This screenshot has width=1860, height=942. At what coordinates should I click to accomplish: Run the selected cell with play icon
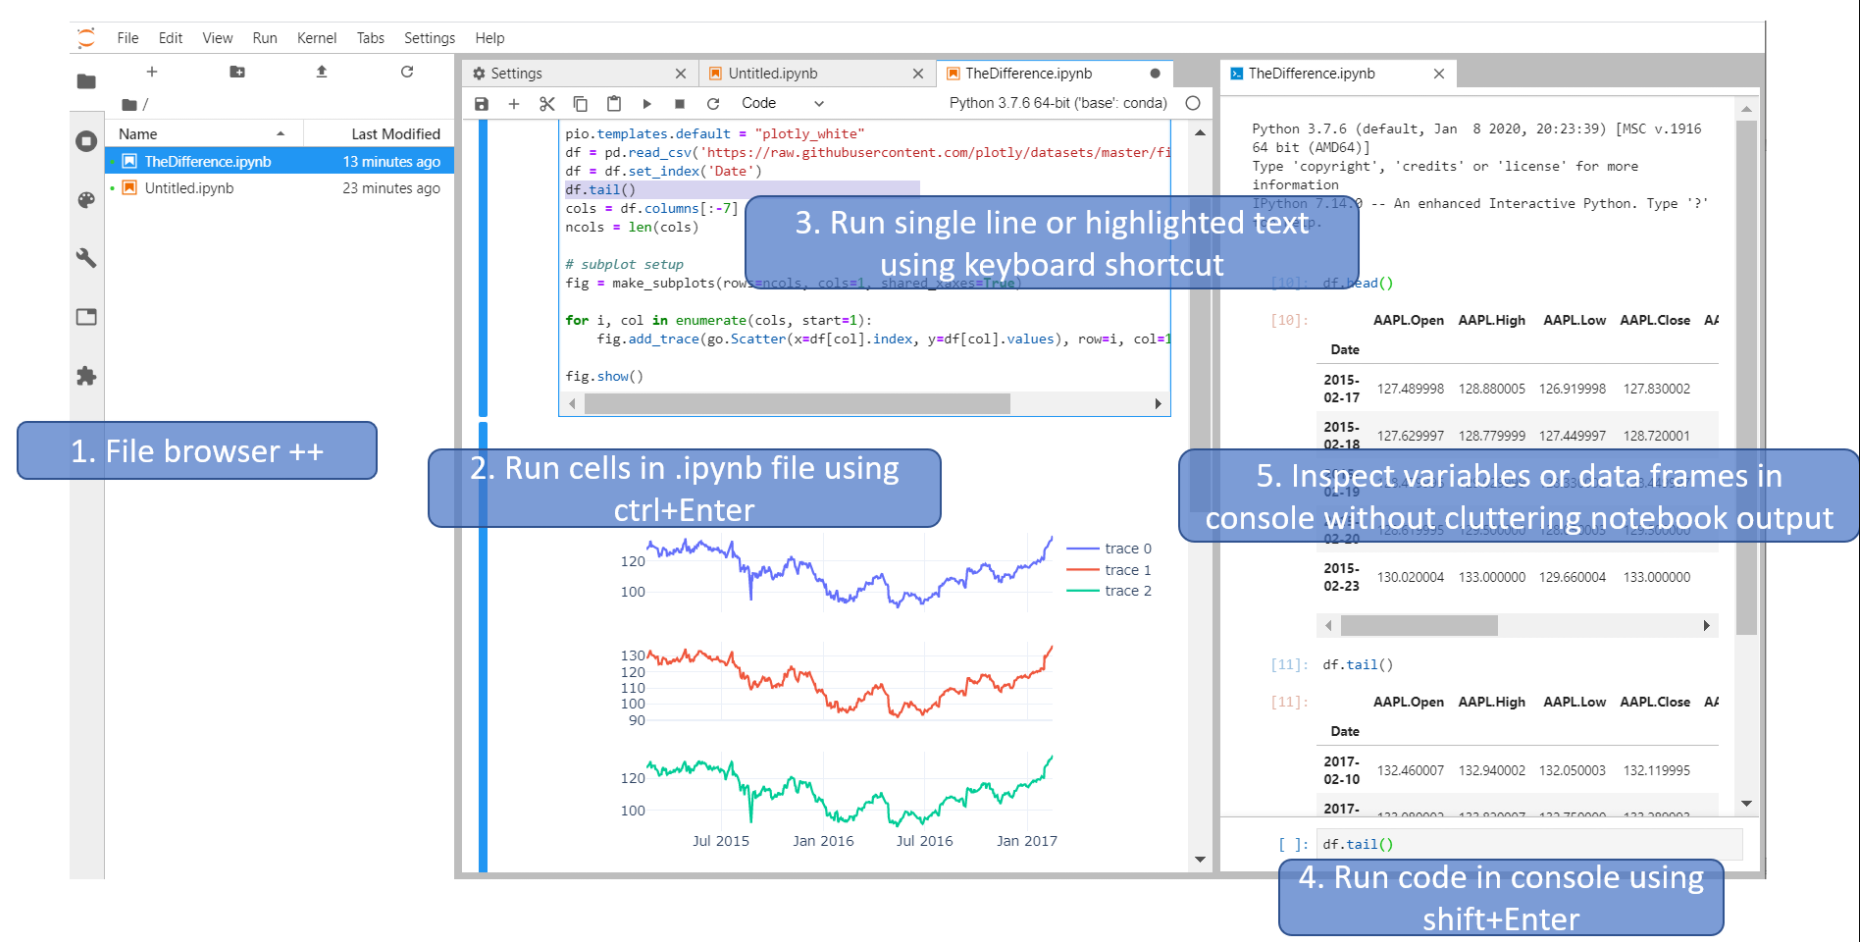click(x=647, y=103)
